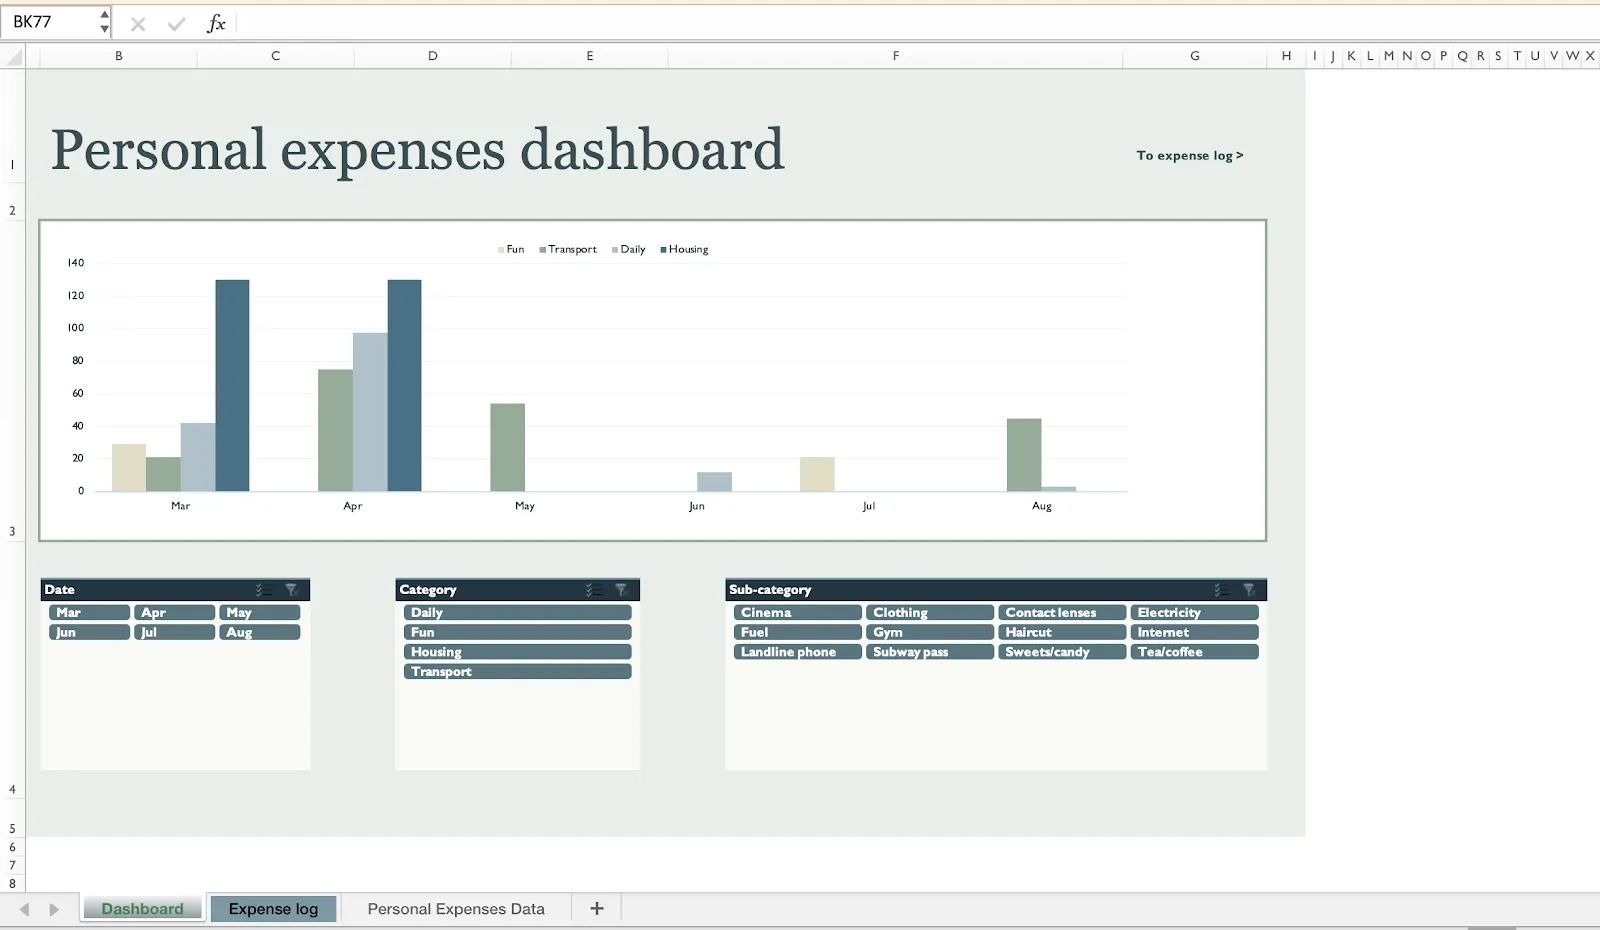Viewport: 1600px width, 930px height.
Task: Click the name box up stepper arrow
Action: [104, 15]
